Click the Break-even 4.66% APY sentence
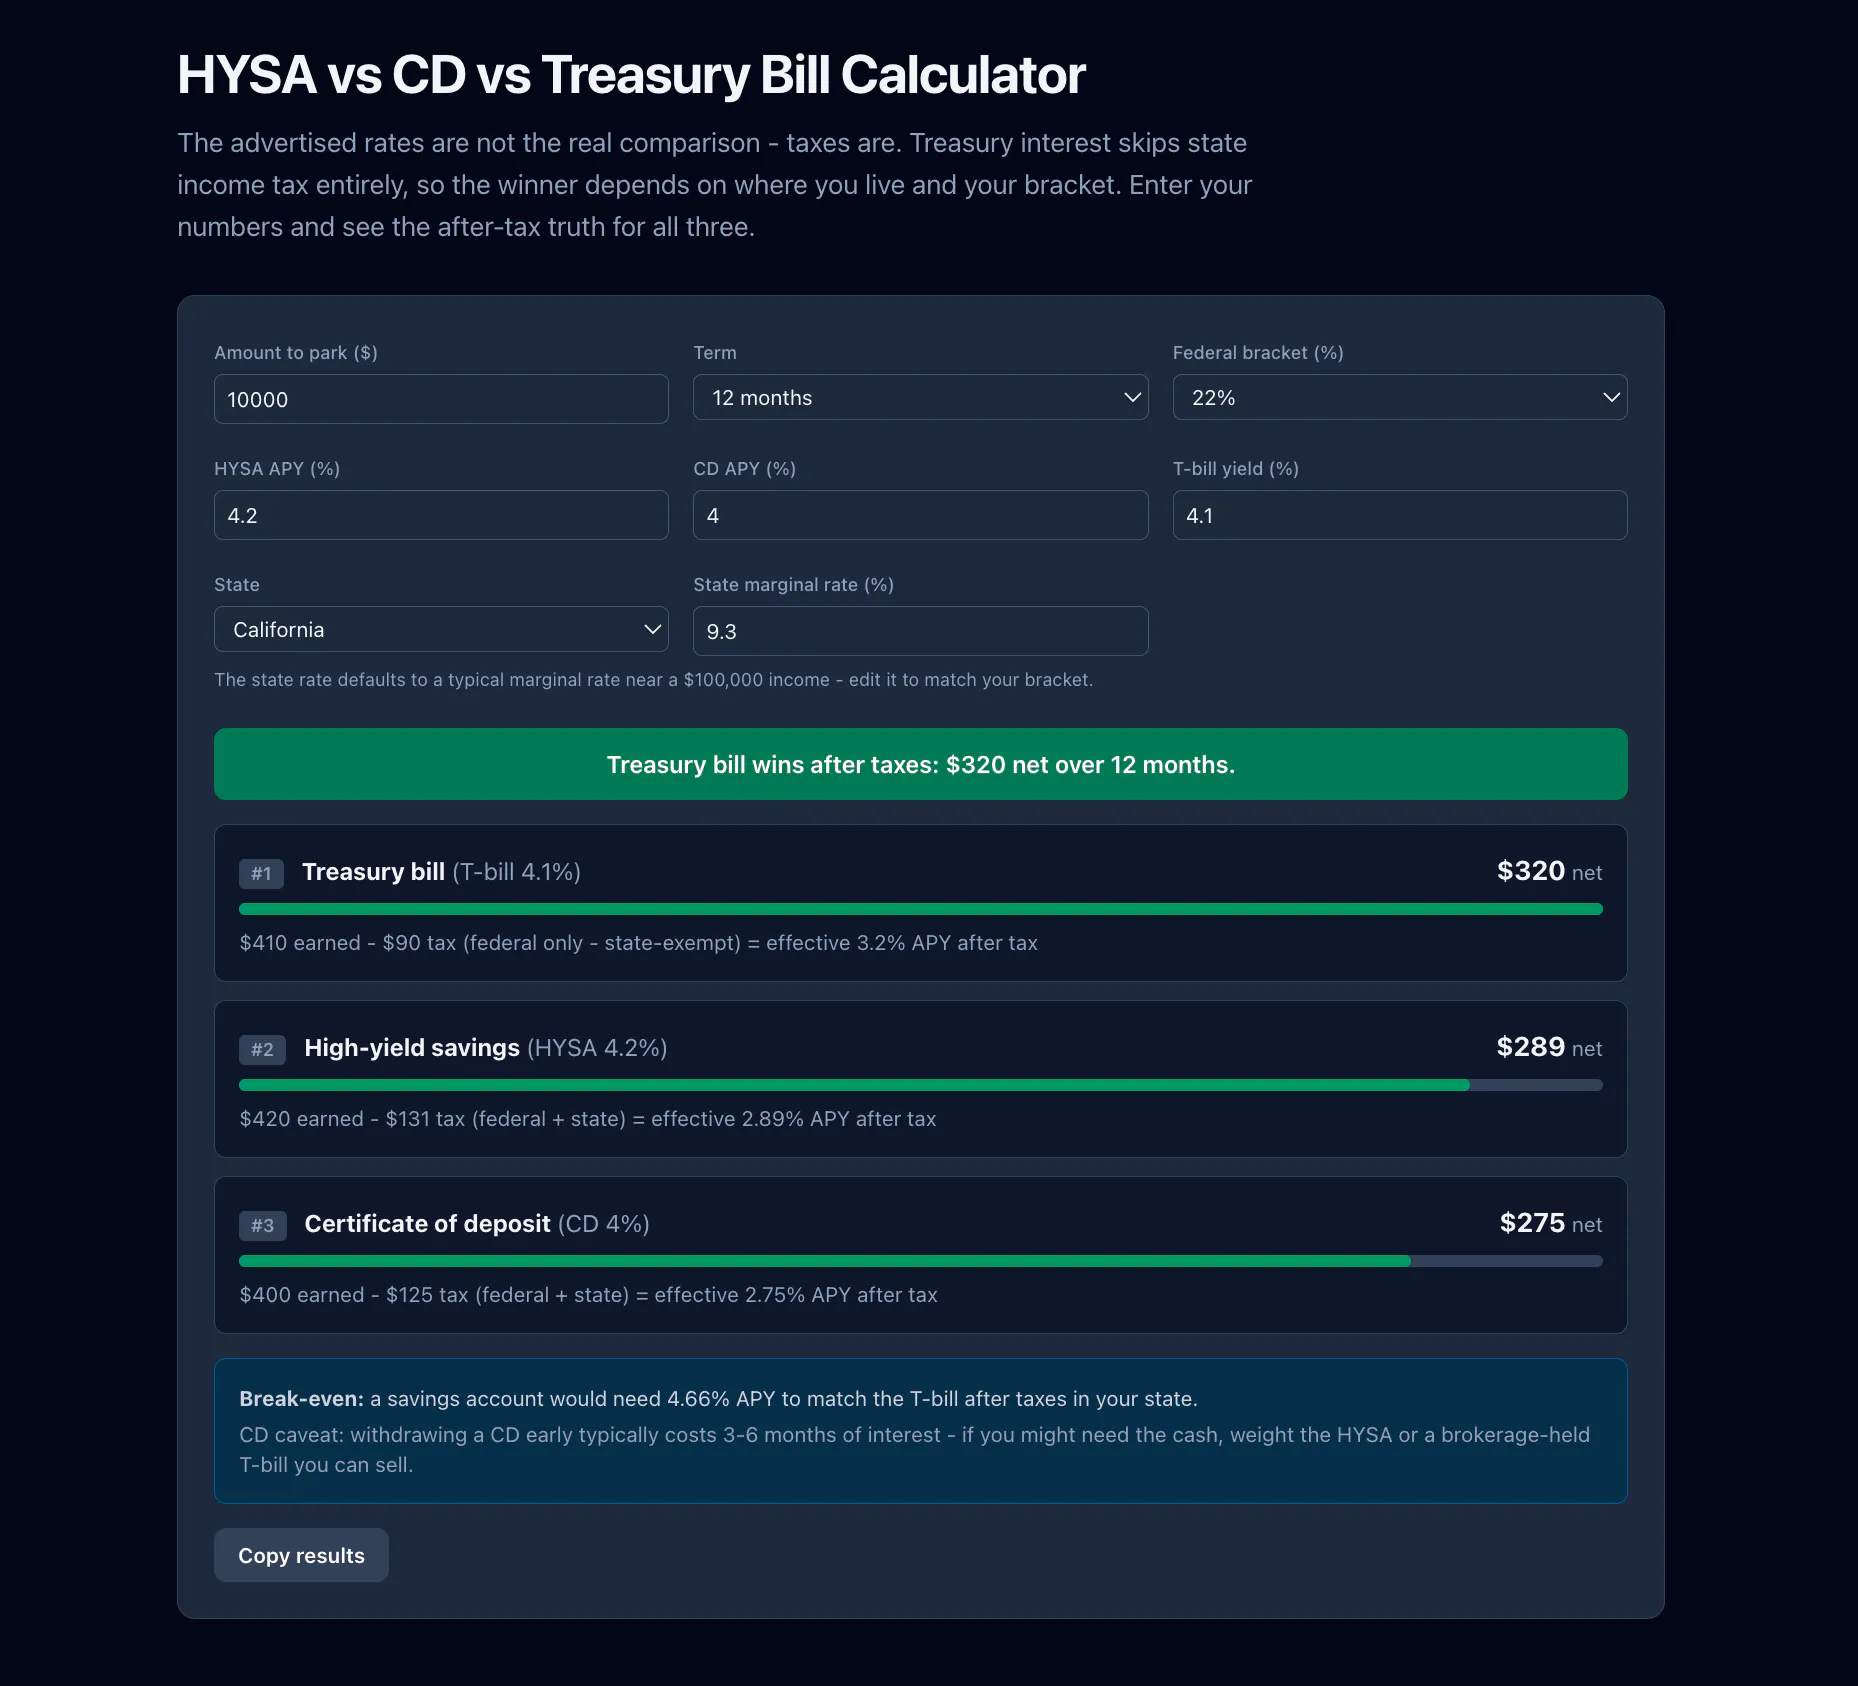 click(718, 1399)
